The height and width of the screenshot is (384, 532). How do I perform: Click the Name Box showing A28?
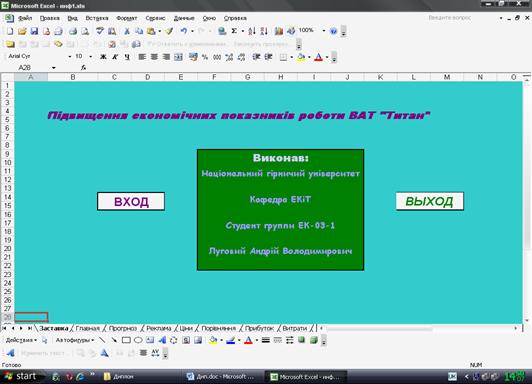[31, 68]
